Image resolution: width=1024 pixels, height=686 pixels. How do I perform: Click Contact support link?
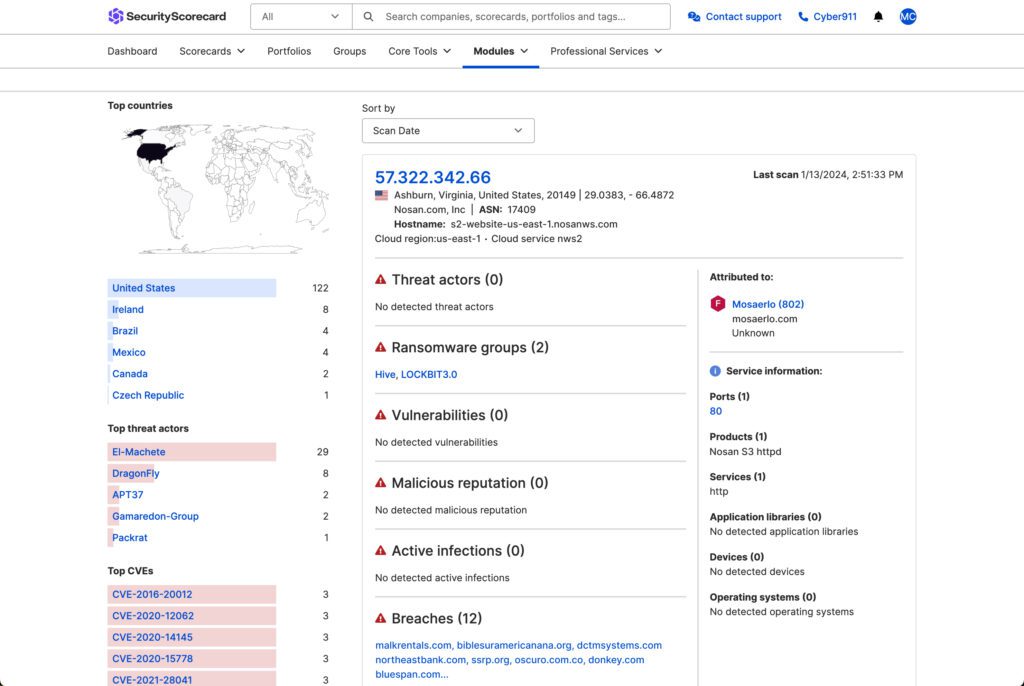(743, 16)
